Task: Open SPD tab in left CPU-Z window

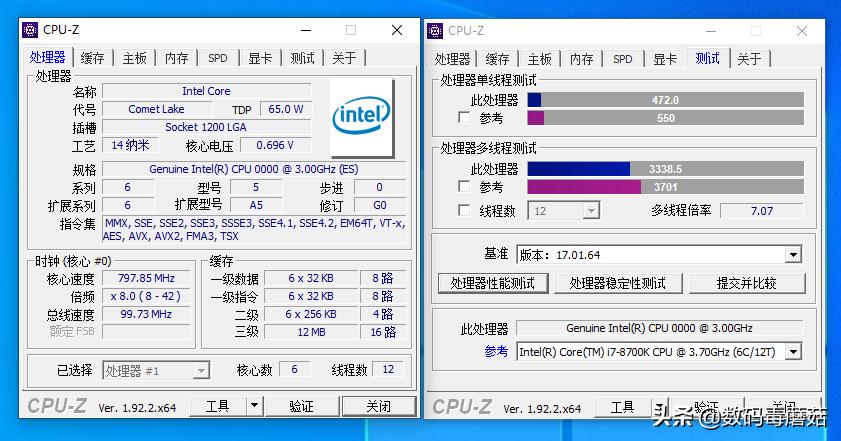Action: pos(218,58)
